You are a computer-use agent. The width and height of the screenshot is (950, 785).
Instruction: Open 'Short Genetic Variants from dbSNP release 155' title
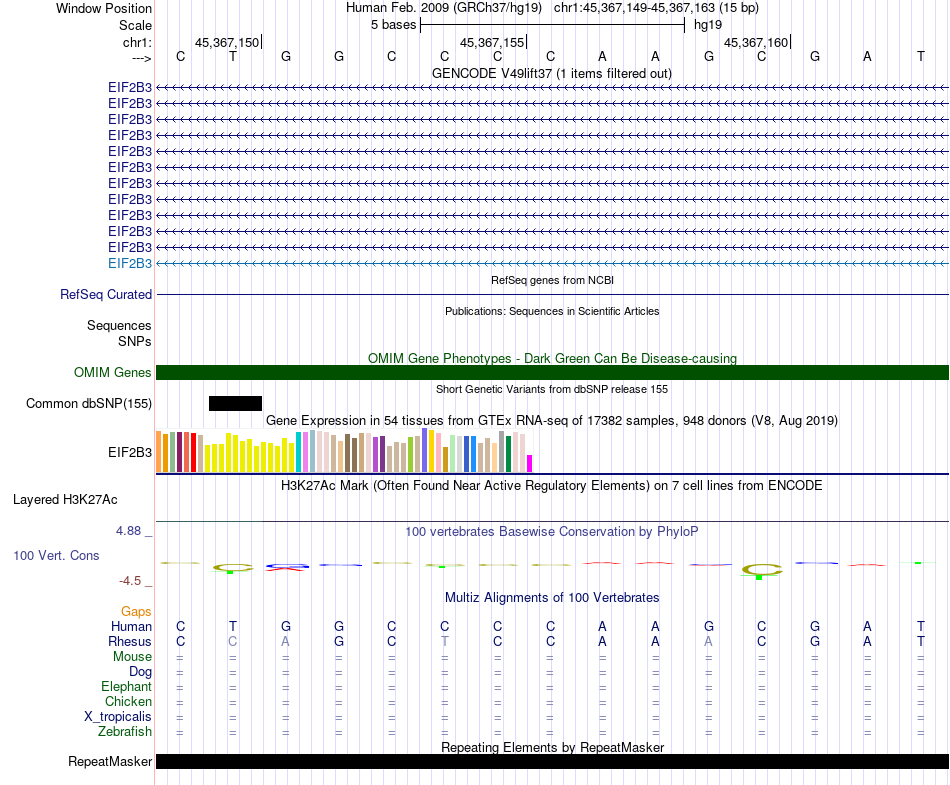tap(551, 389)
